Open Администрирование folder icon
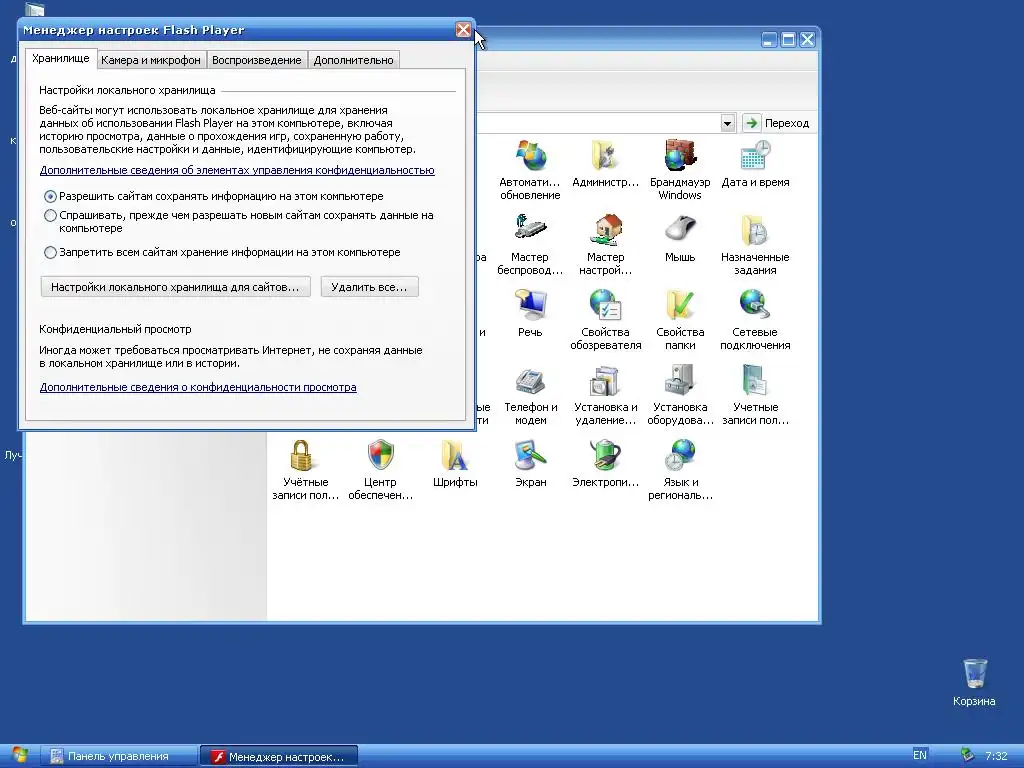1024x768 pixels. coord(605,155)
